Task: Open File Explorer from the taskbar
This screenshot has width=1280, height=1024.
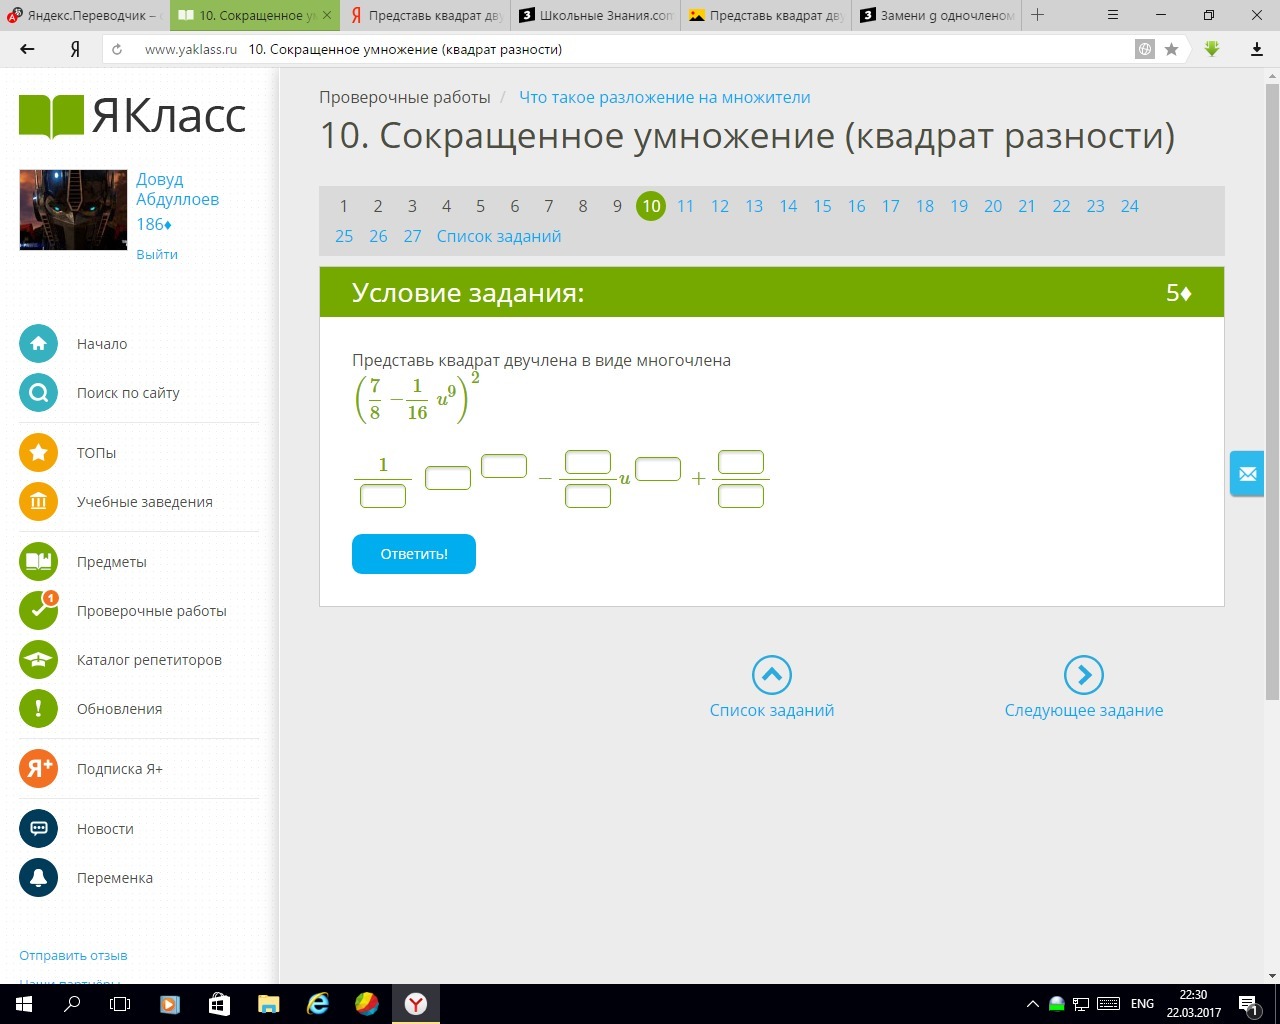Action: [269, 1004]
